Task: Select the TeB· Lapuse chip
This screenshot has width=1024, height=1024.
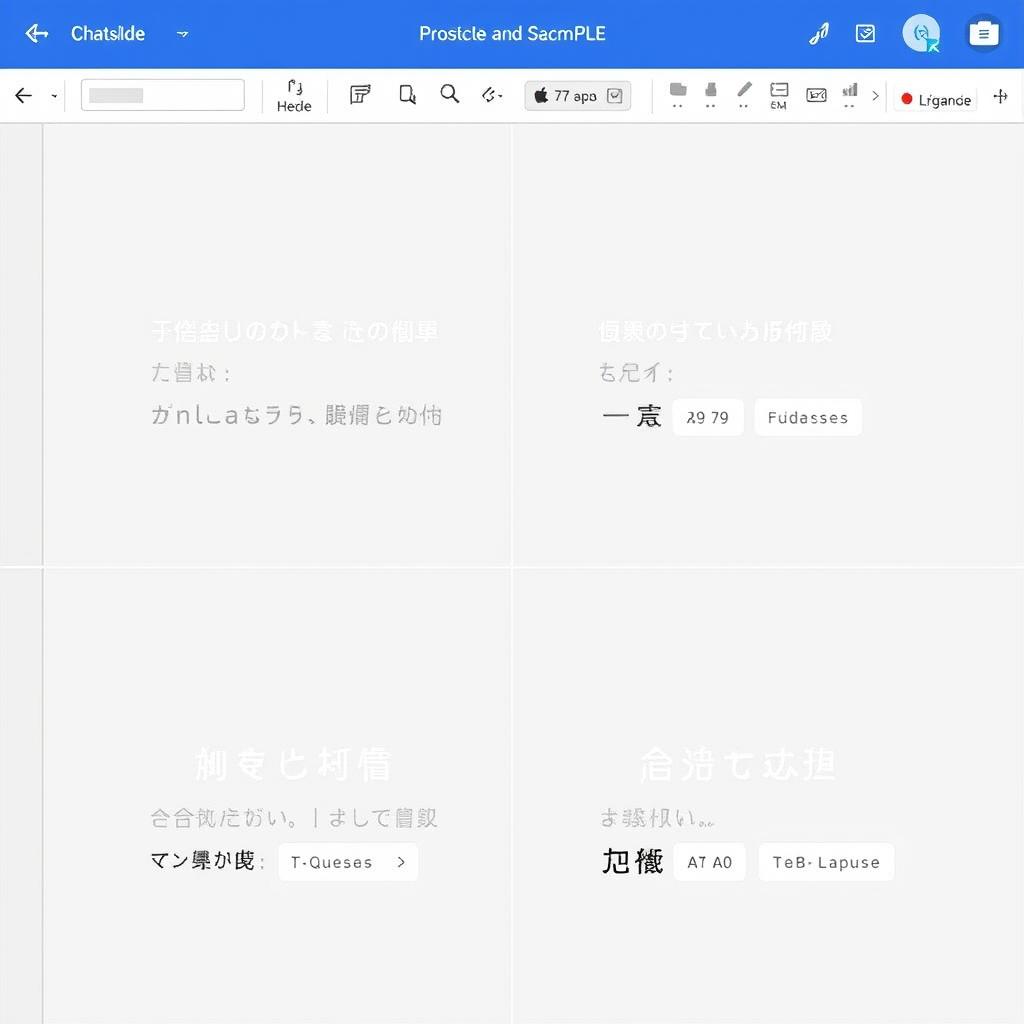Action: (825, 862)
